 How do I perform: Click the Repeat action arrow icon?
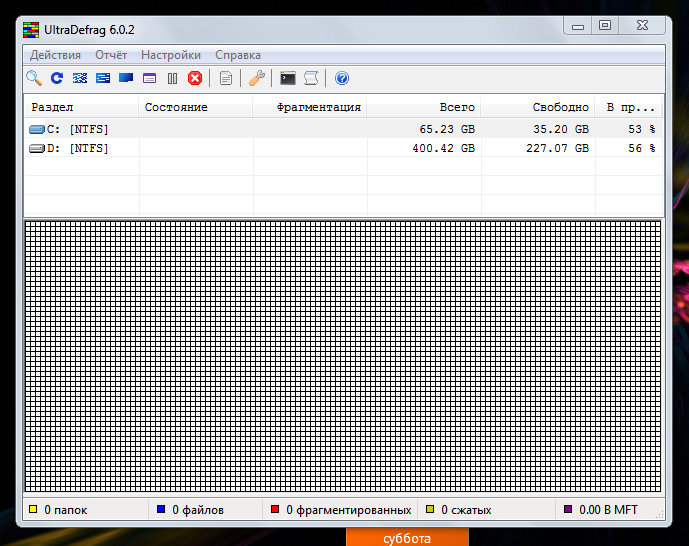coord(57,78)
